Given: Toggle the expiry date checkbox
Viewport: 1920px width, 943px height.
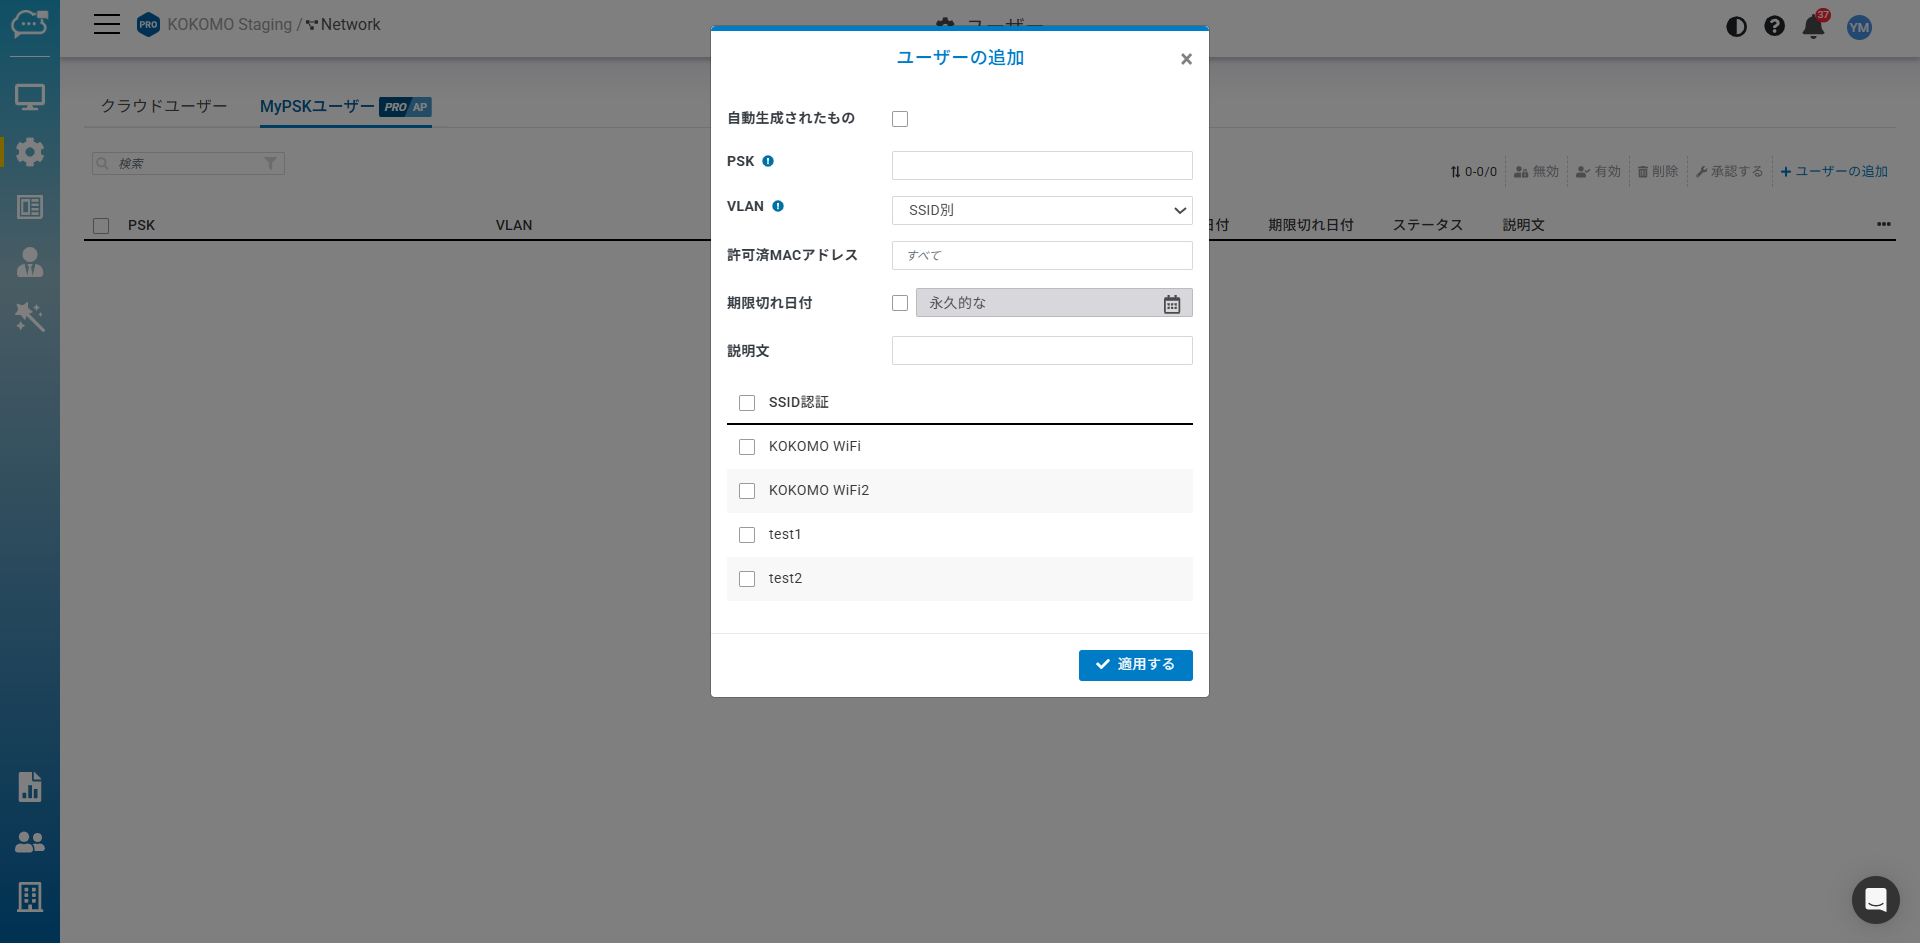Looking at the screenshot, I should (900, 303).
